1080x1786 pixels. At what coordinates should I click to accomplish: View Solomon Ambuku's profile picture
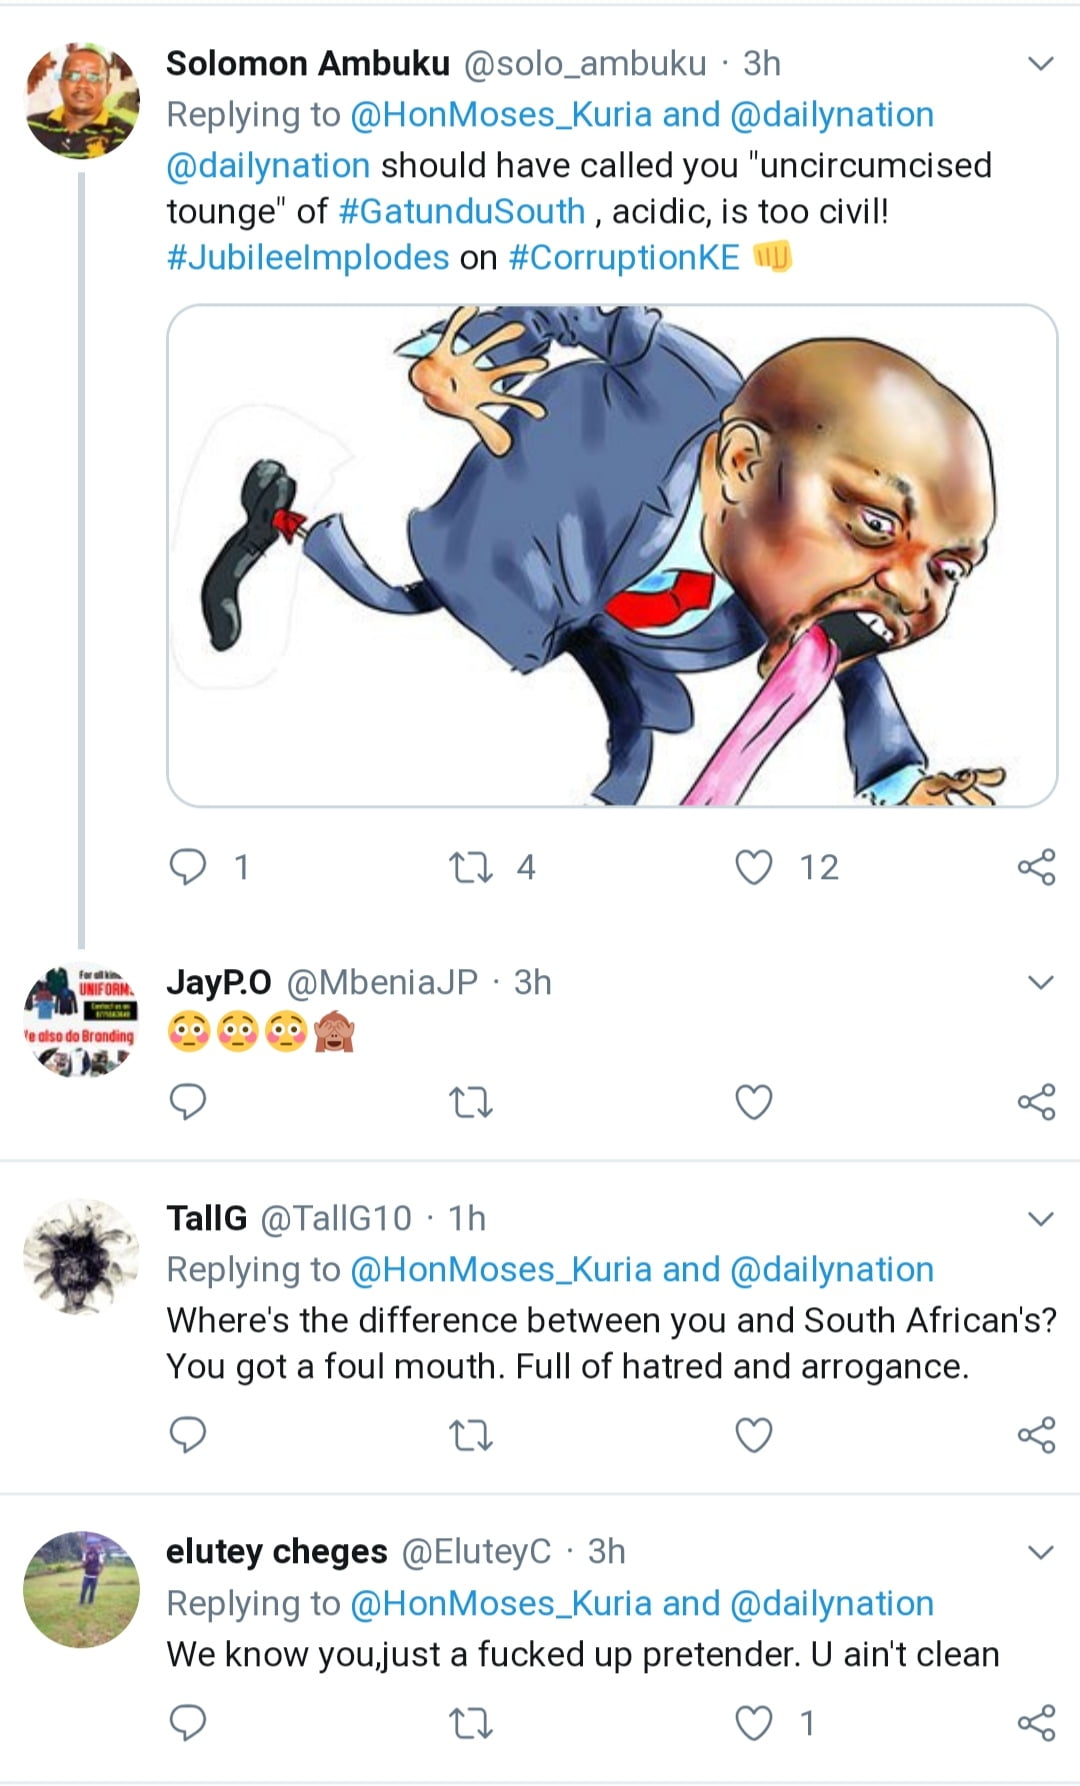82,101
